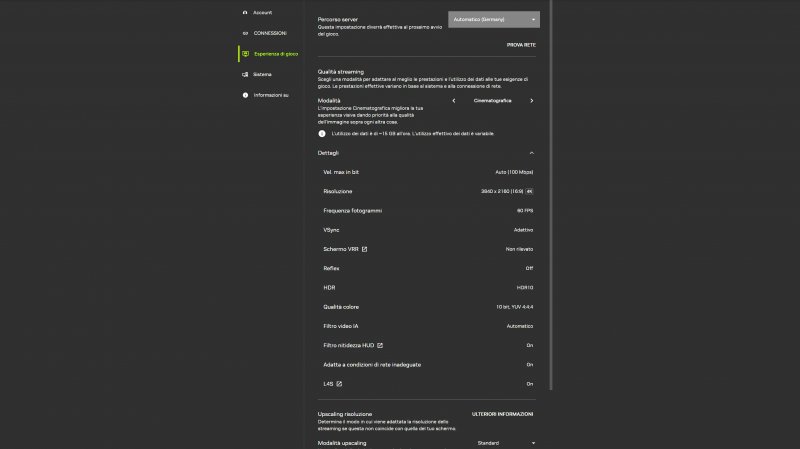Viewport: 800px width, 449px height.
Task: Open the Percorso server dropdown
Action: (493, 19)
